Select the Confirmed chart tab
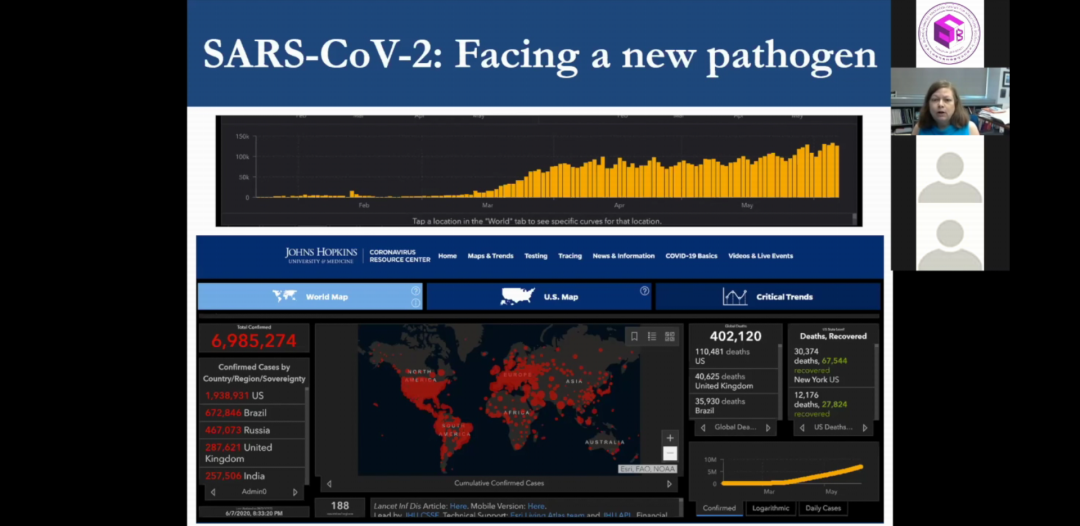Viewport: 1080px width, 526px height. (719, 508)
